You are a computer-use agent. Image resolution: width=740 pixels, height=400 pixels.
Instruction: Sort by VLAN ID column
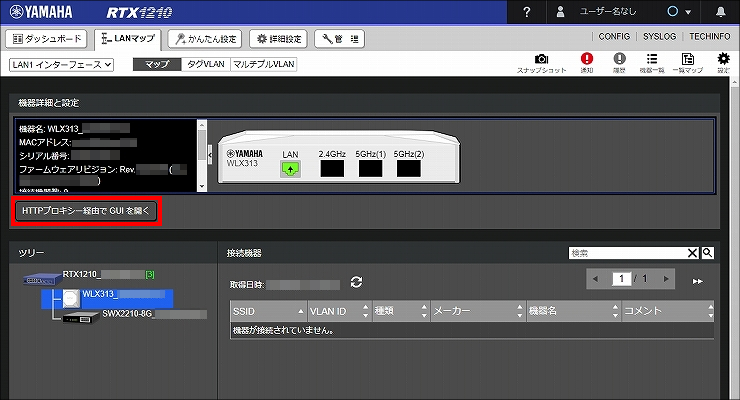tap(340, 311)
